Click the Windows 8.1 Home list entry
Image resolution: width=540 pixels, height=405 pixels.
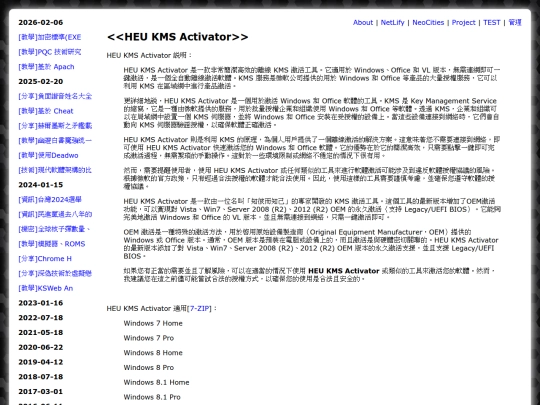click(156, 382)
